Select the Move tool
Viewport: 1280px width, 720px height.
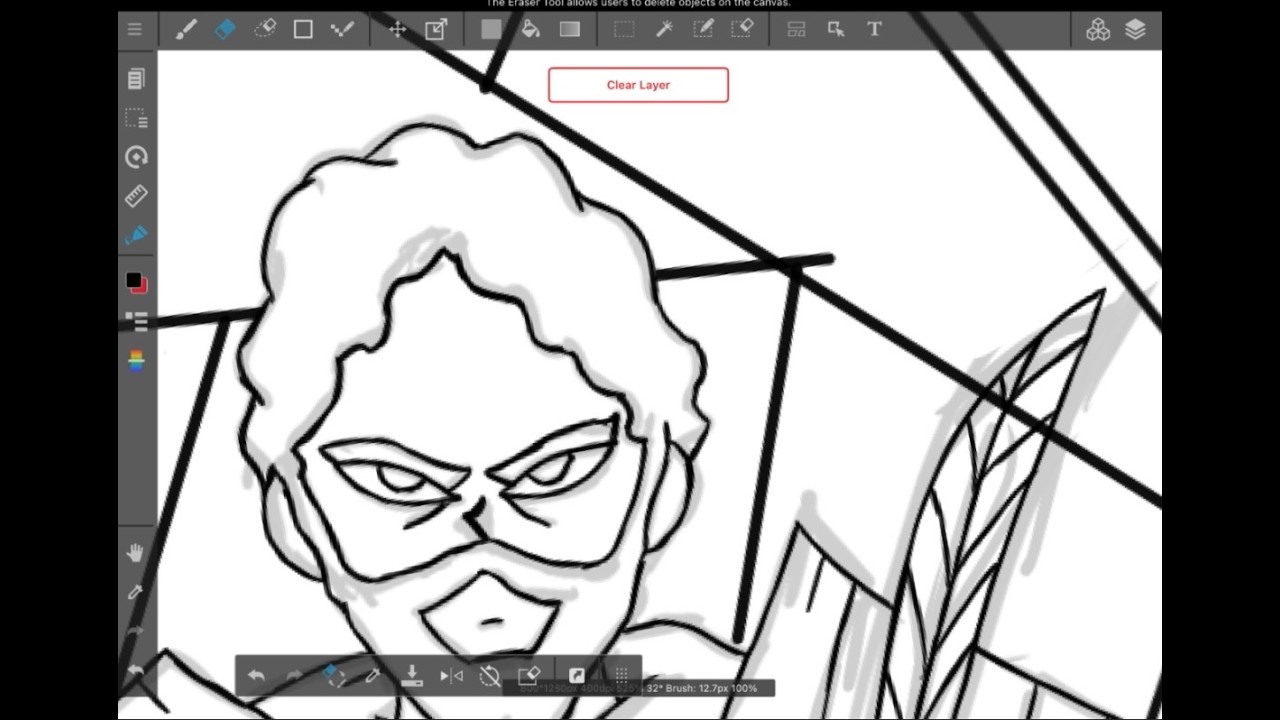click(398, 29)
